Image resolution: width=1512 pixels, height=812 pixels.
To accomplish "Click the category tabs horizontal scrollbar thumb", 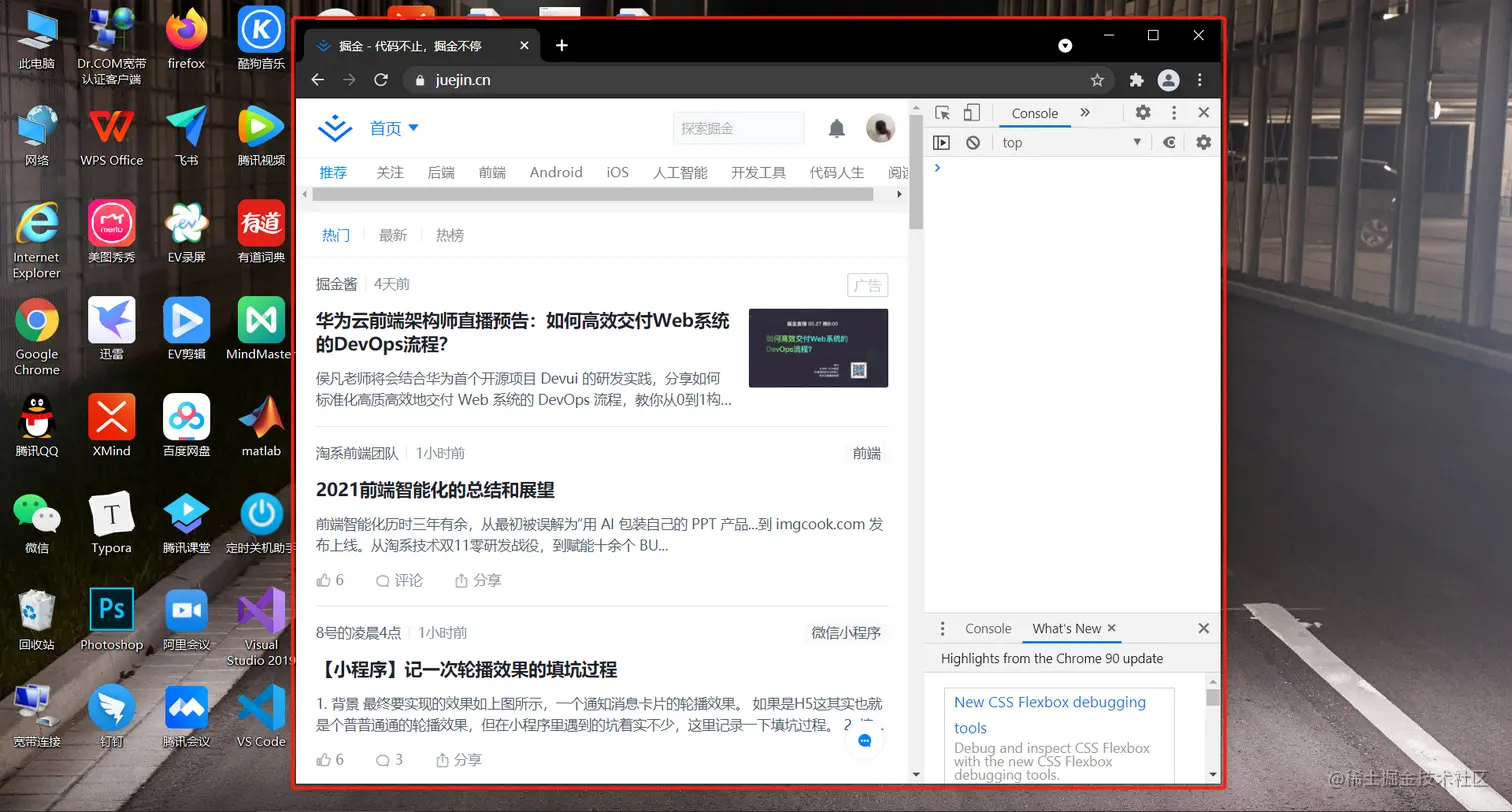I will pos(594,194).
